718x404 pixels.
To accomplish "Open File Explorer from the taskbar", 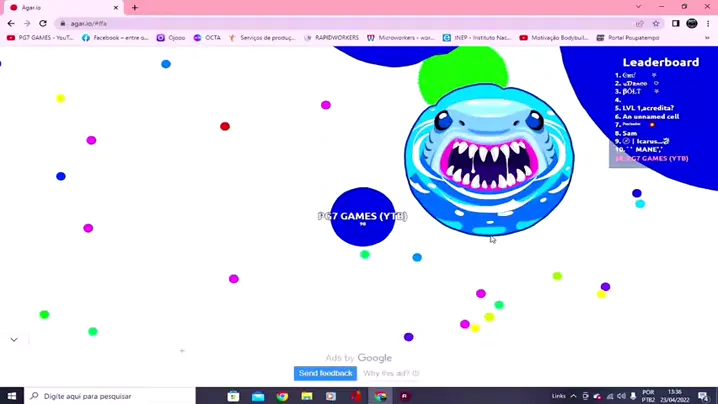I will click(307, 396).
